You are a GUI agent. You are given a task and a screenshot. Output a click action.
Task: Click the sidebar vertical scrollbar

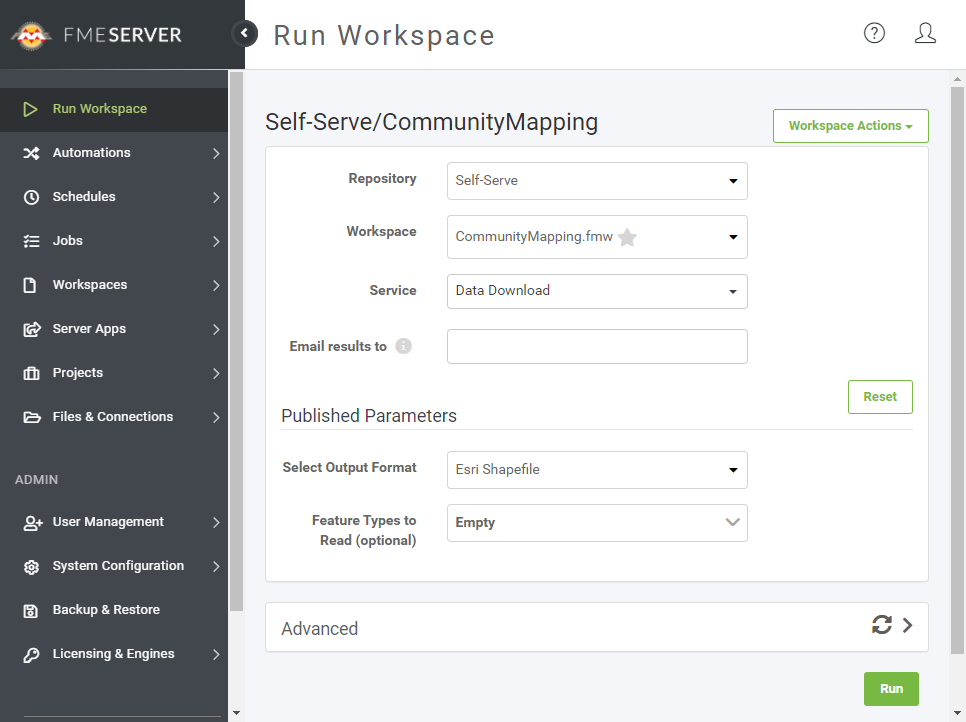(236, 340)
